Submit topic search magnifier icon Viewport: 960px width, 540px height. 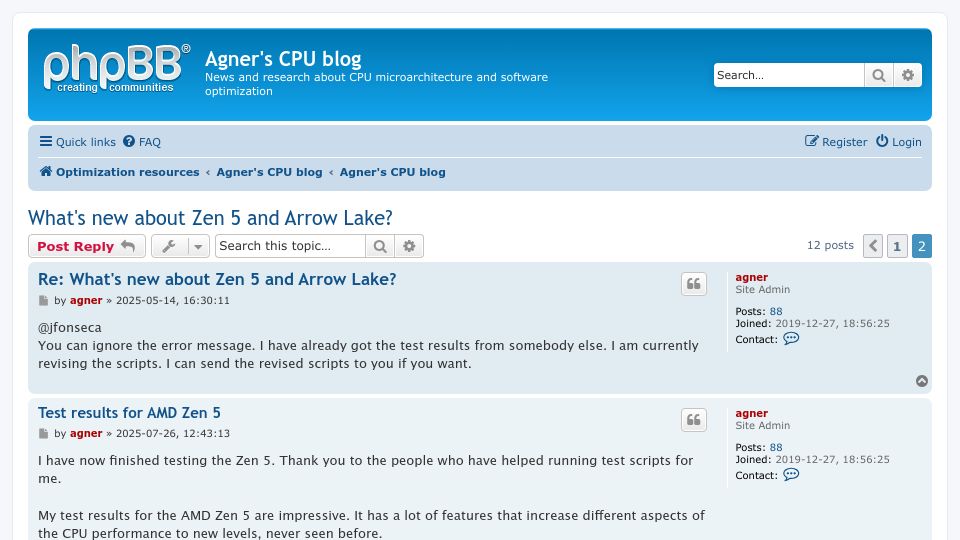pos(380,246)
